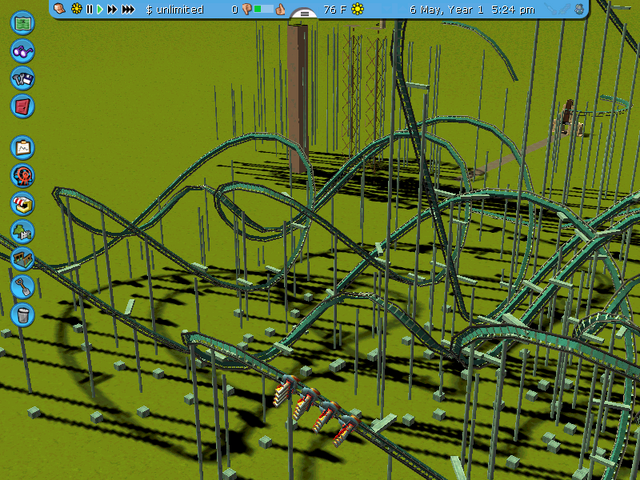Viewport: 640px width, 480px height.
Task: Collapse the top status bar handle
Action: click(304, 13)
